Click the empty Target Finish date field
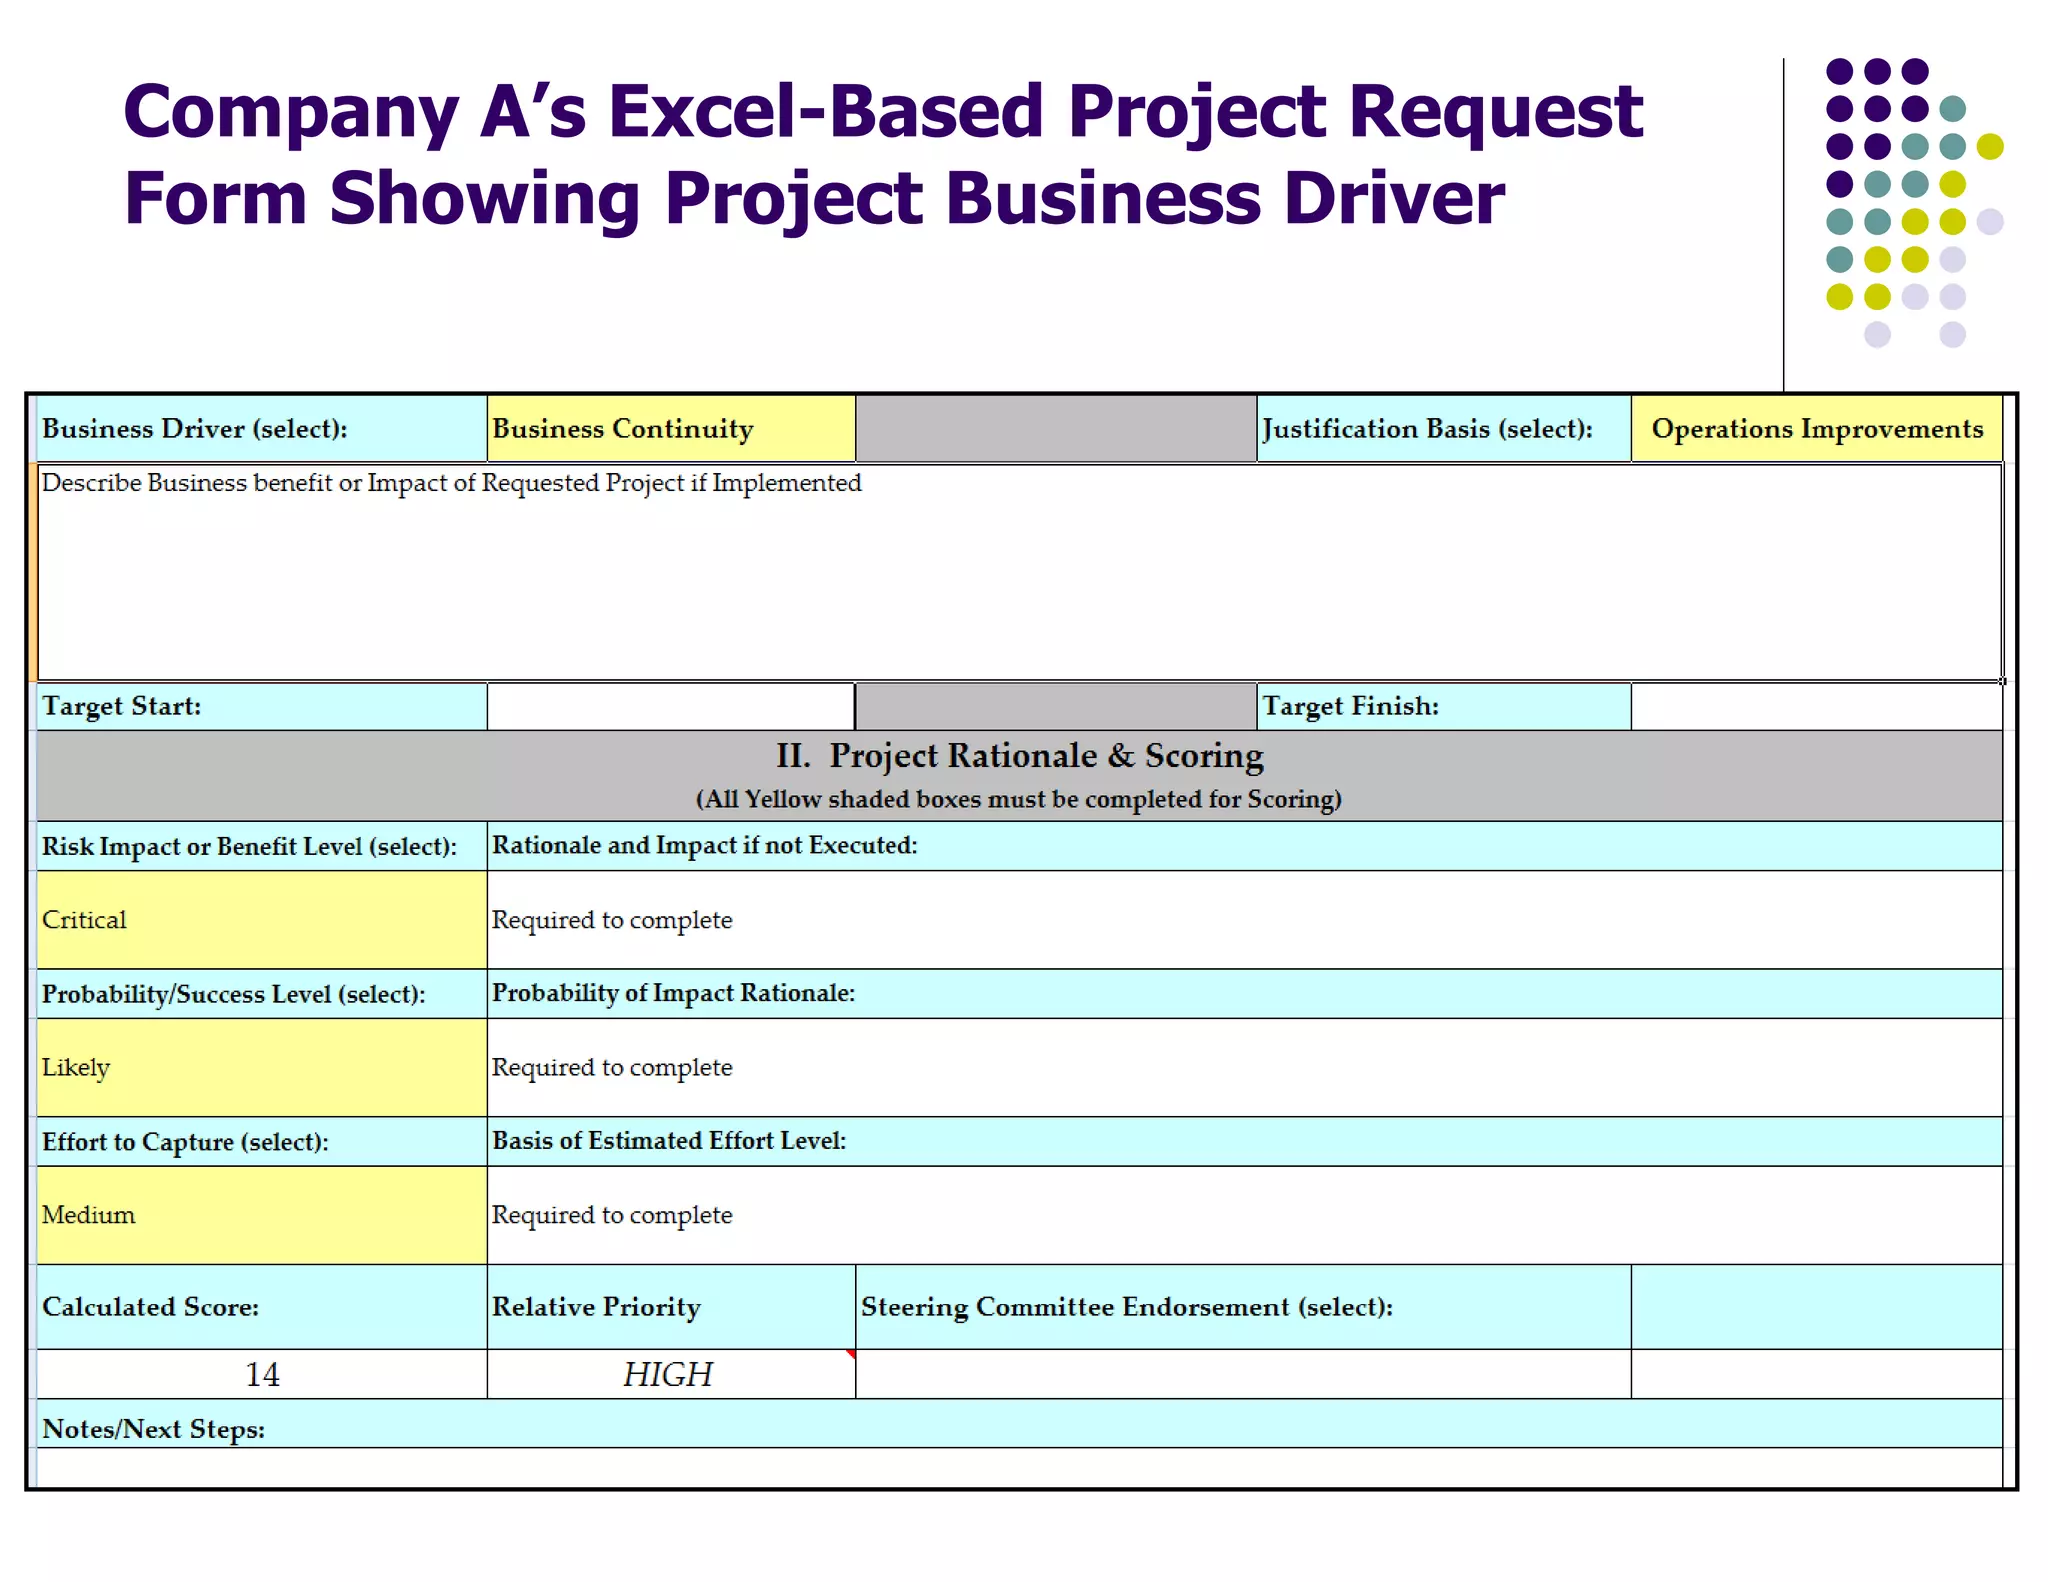This screenshot has width=2048, height=1582. pyautogui.click(x=1816, y=707)
